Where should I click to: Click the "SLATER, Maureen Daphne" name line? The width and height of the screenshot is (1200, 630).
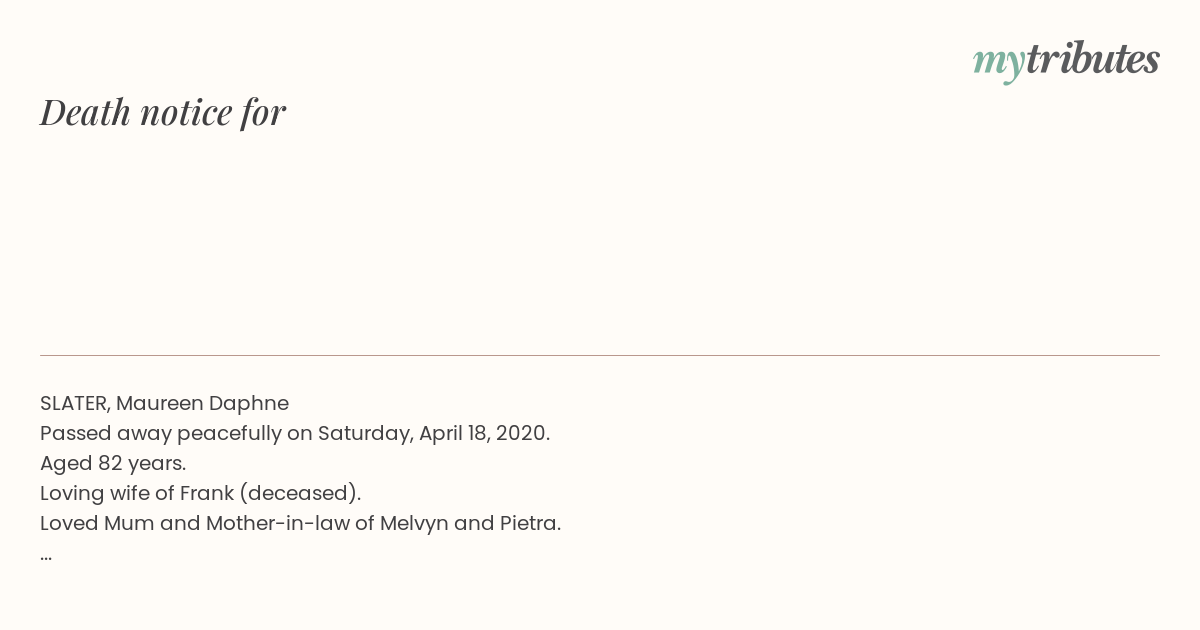(164, 403)
